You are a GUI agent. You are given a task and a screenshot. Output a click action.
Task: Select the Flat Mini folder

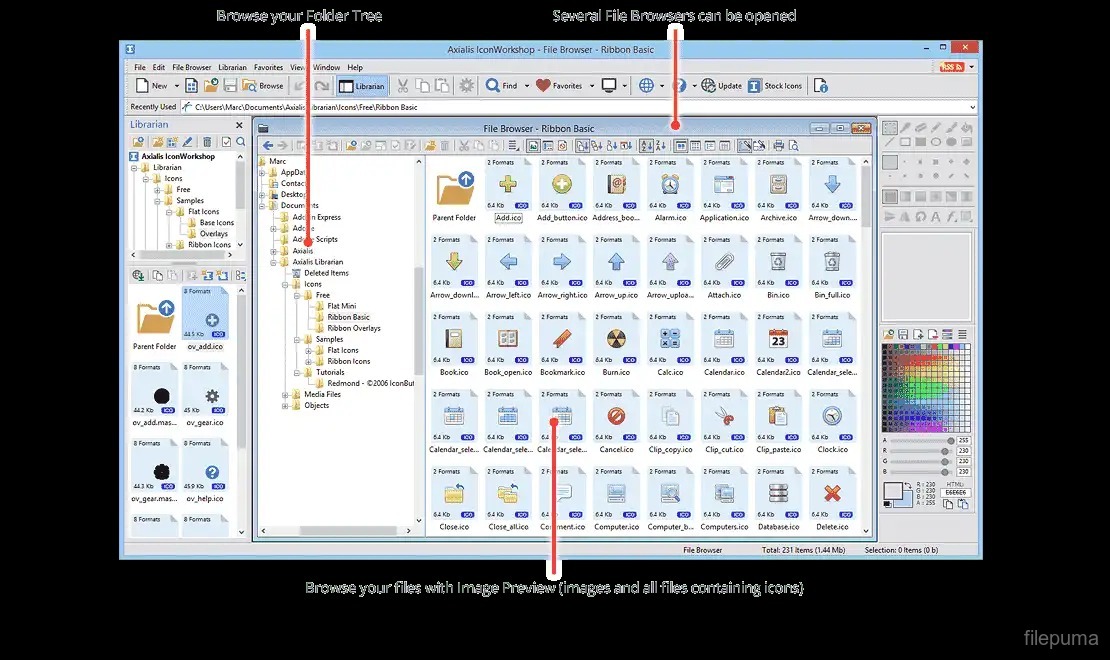tap(341, 306)
